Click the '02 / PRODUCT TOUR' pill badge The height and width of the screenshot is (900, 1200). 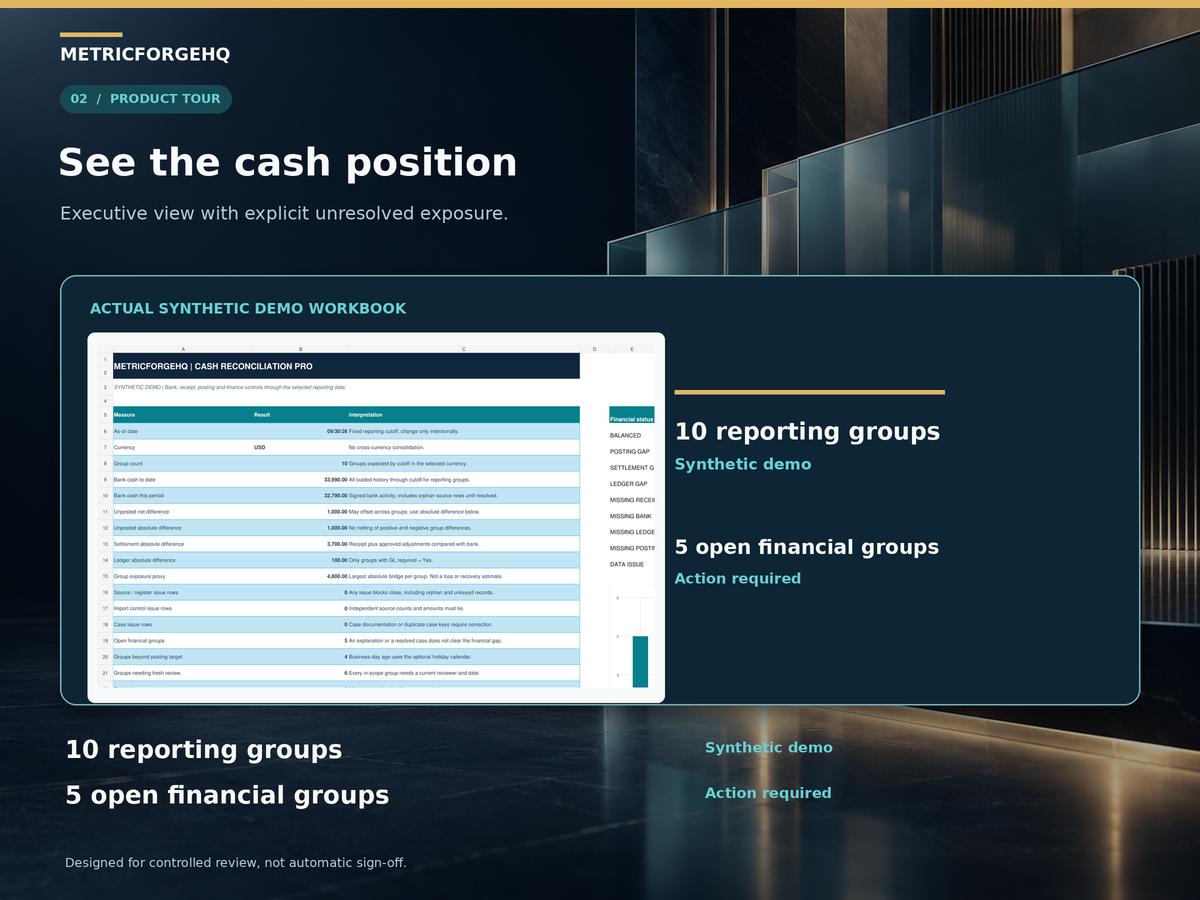pos(146,99)
